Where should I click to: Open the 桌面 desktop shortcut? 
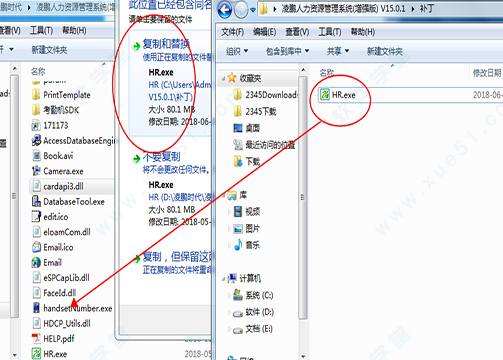247,128
